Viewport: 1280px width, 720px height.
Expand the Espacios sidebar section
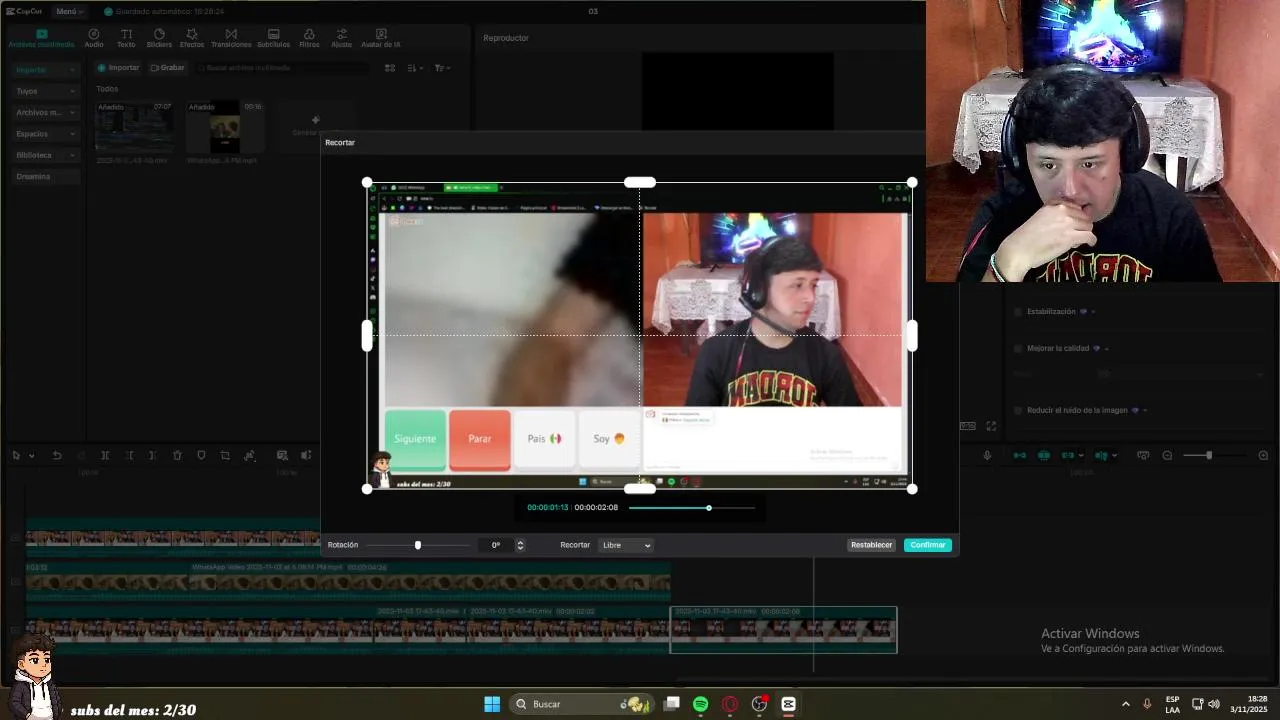click(46, 133)
